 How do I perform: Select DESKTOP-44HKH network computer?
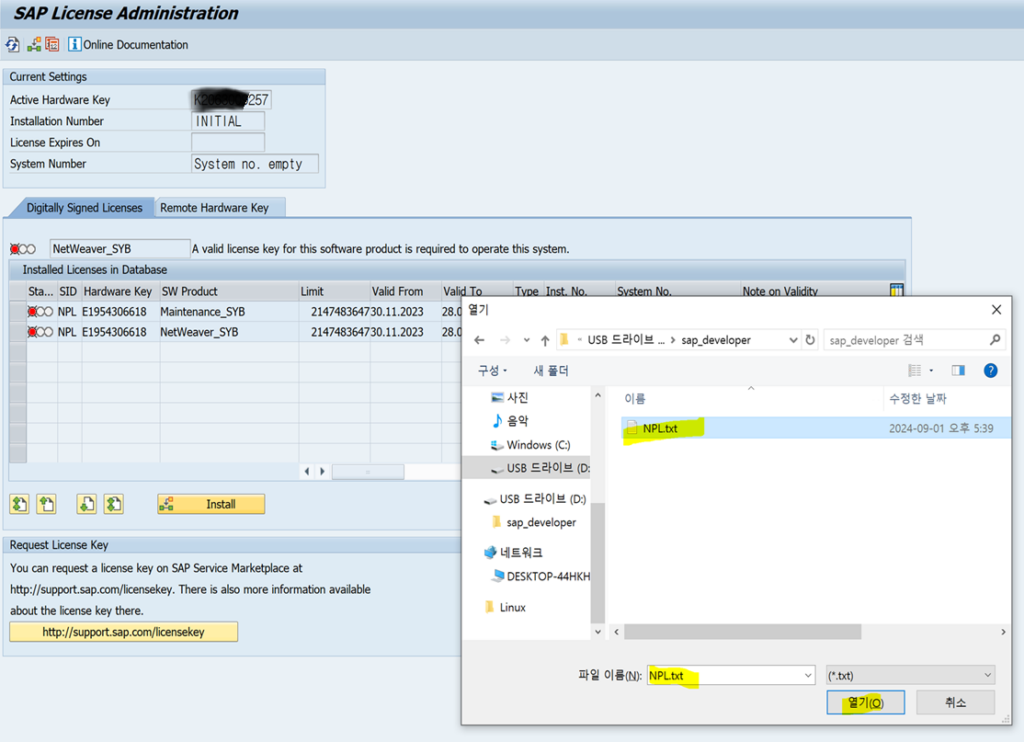[x=541, y=576]
